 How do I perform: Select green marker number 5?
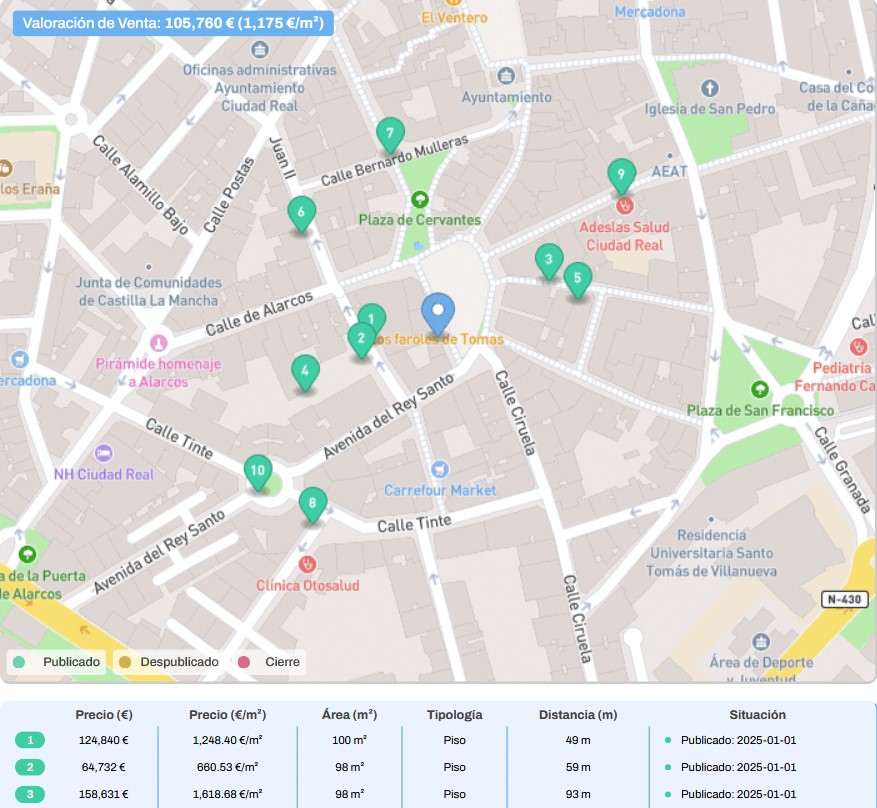point(577,279)
